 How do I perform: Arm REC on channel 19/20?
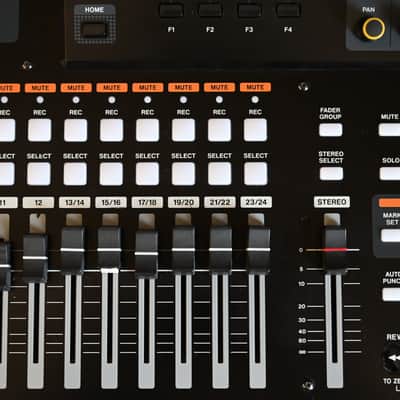183,130
